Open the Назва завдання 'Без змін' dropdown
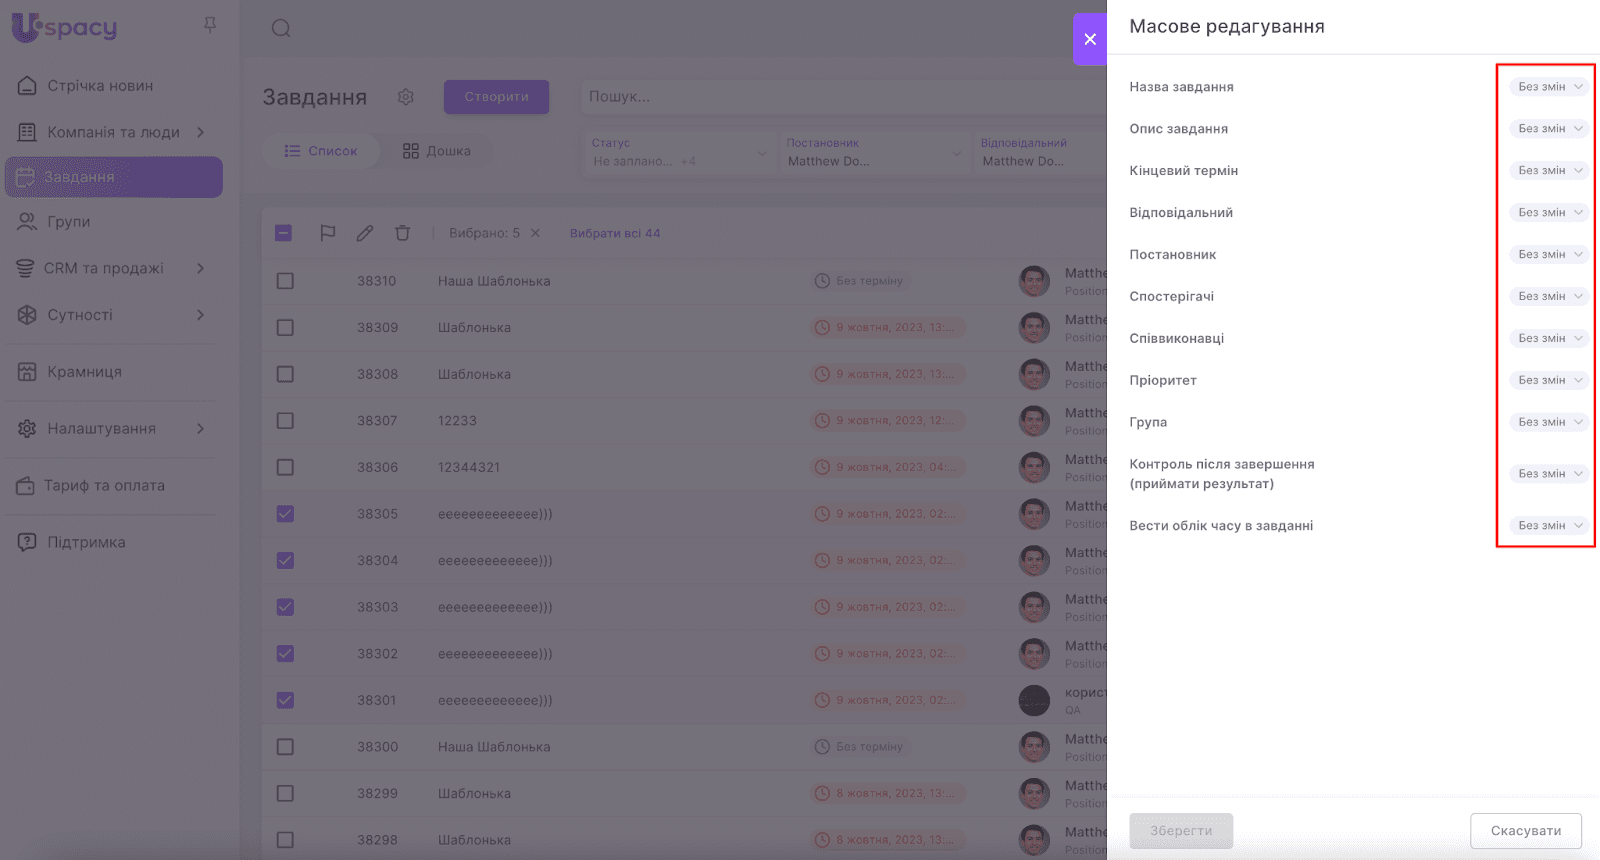The height and width of the screenshot is (860, 1600). tap(1549, 87)
